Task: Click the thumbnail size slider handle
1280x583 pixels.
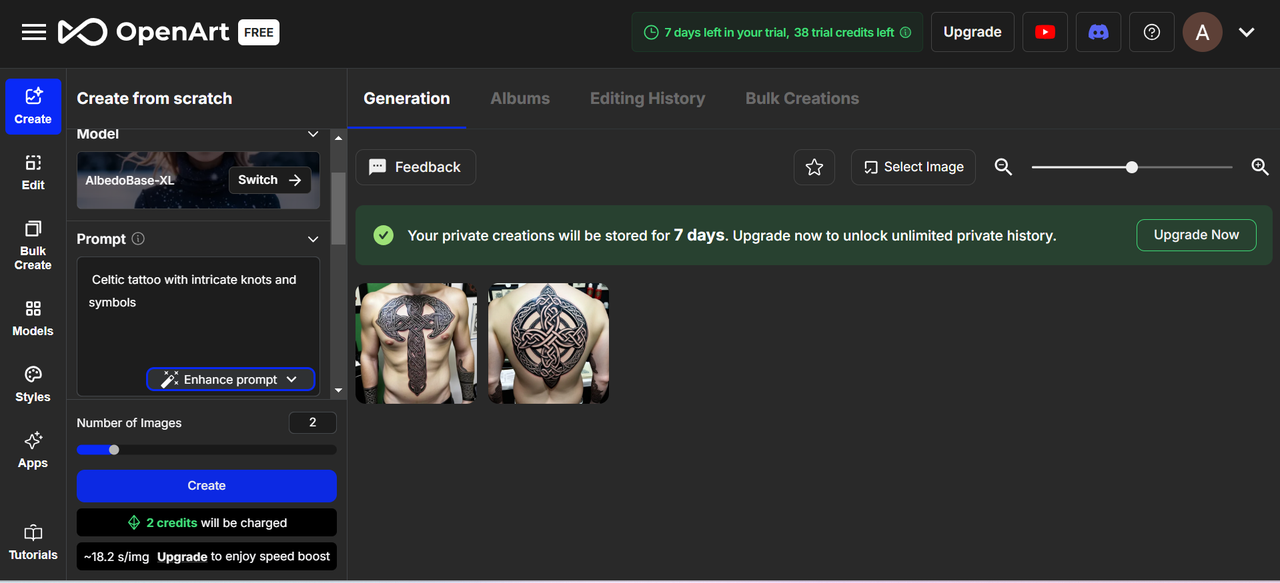Action: click(1132, 167)
